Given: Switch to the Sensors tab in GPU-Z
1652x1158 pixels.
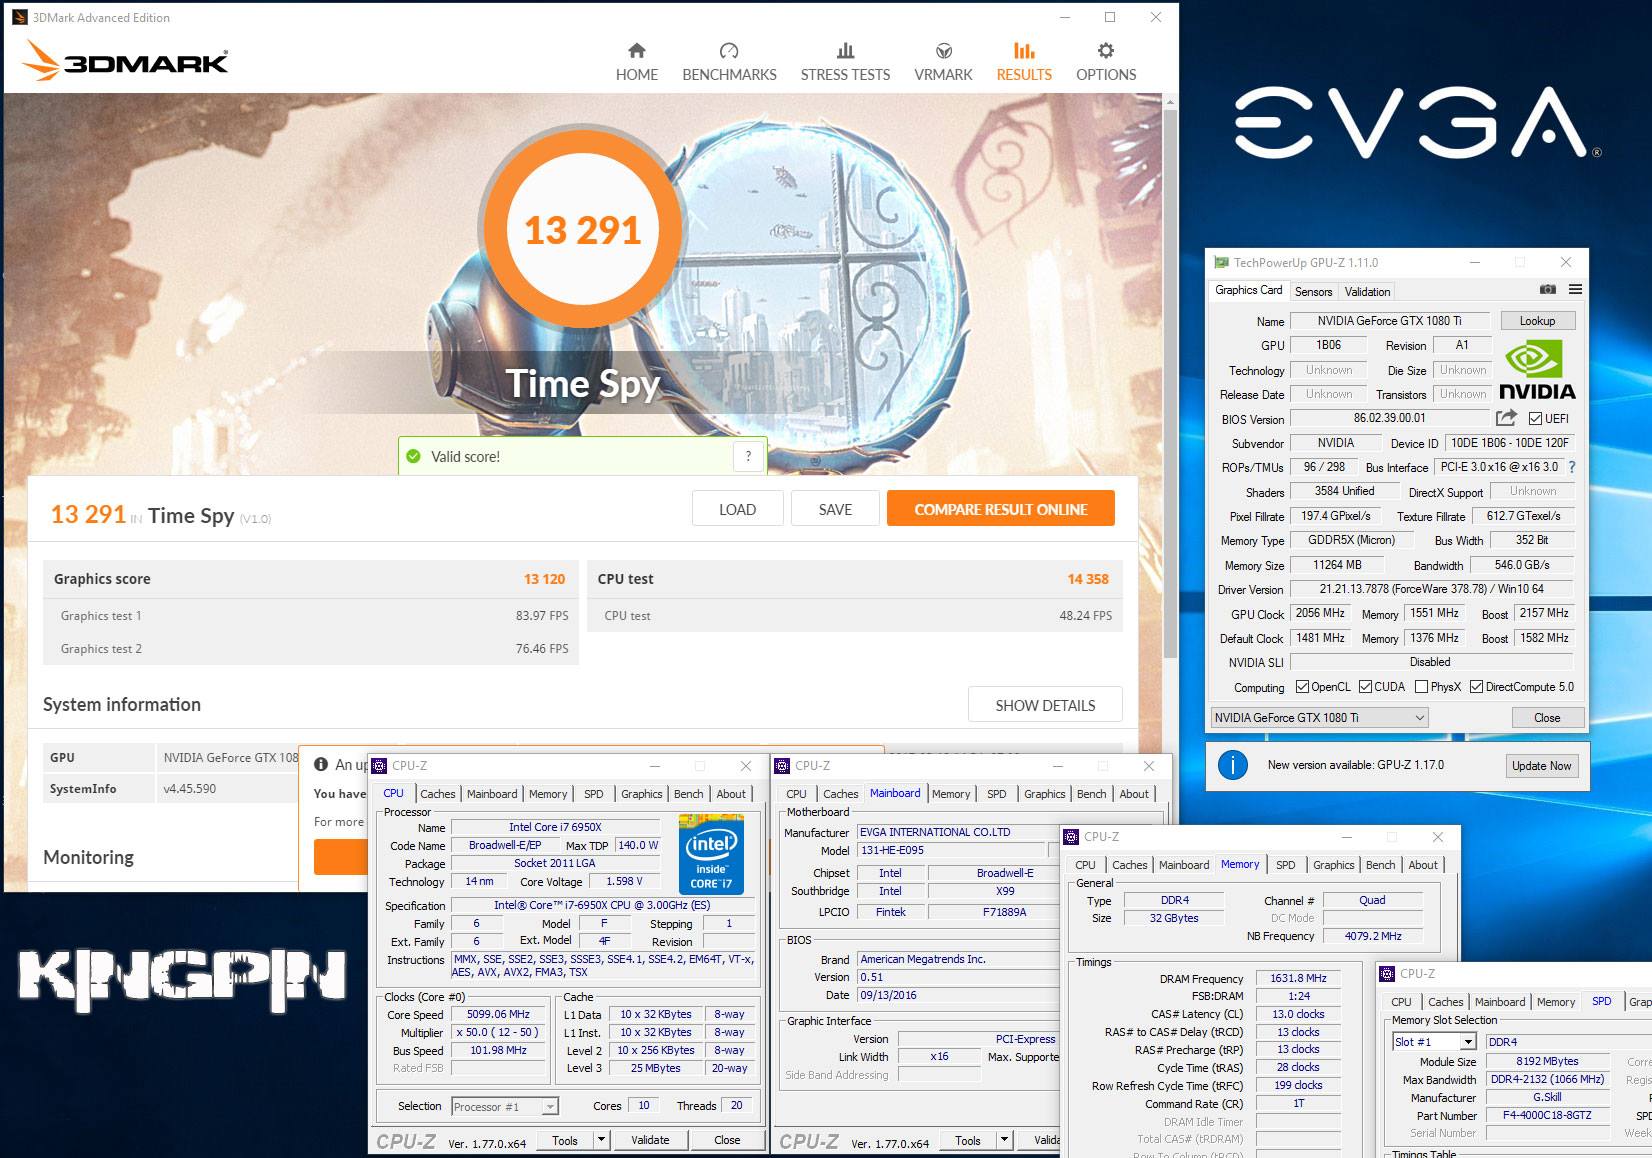Looking at the screenshot, I should pyautogui.click(x=1313, y=292).
